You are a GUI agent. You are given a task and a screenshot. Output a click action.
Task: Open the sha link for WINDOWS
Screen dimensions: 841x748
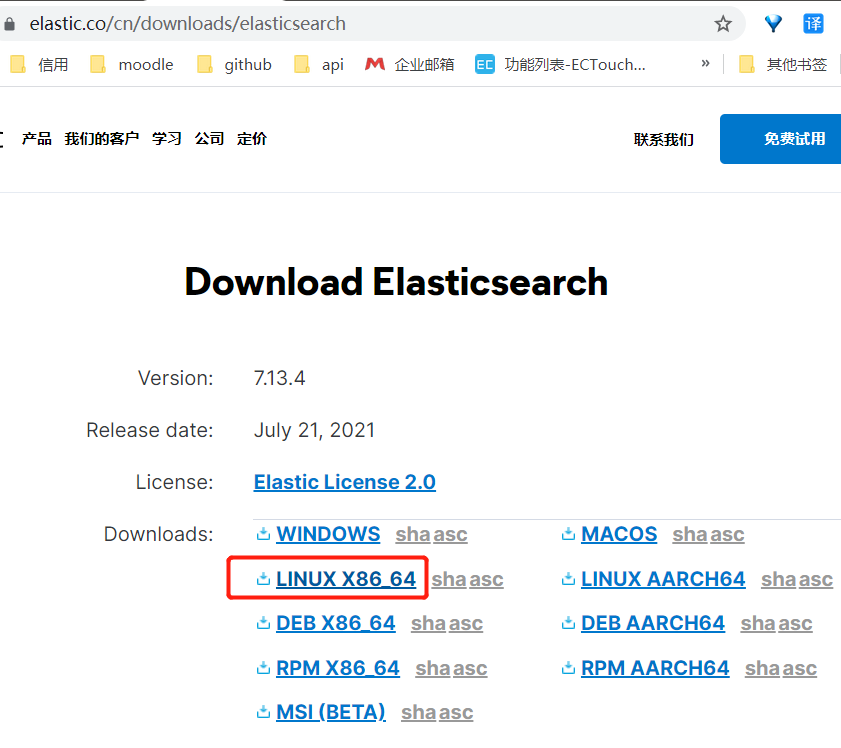point(412,535)
